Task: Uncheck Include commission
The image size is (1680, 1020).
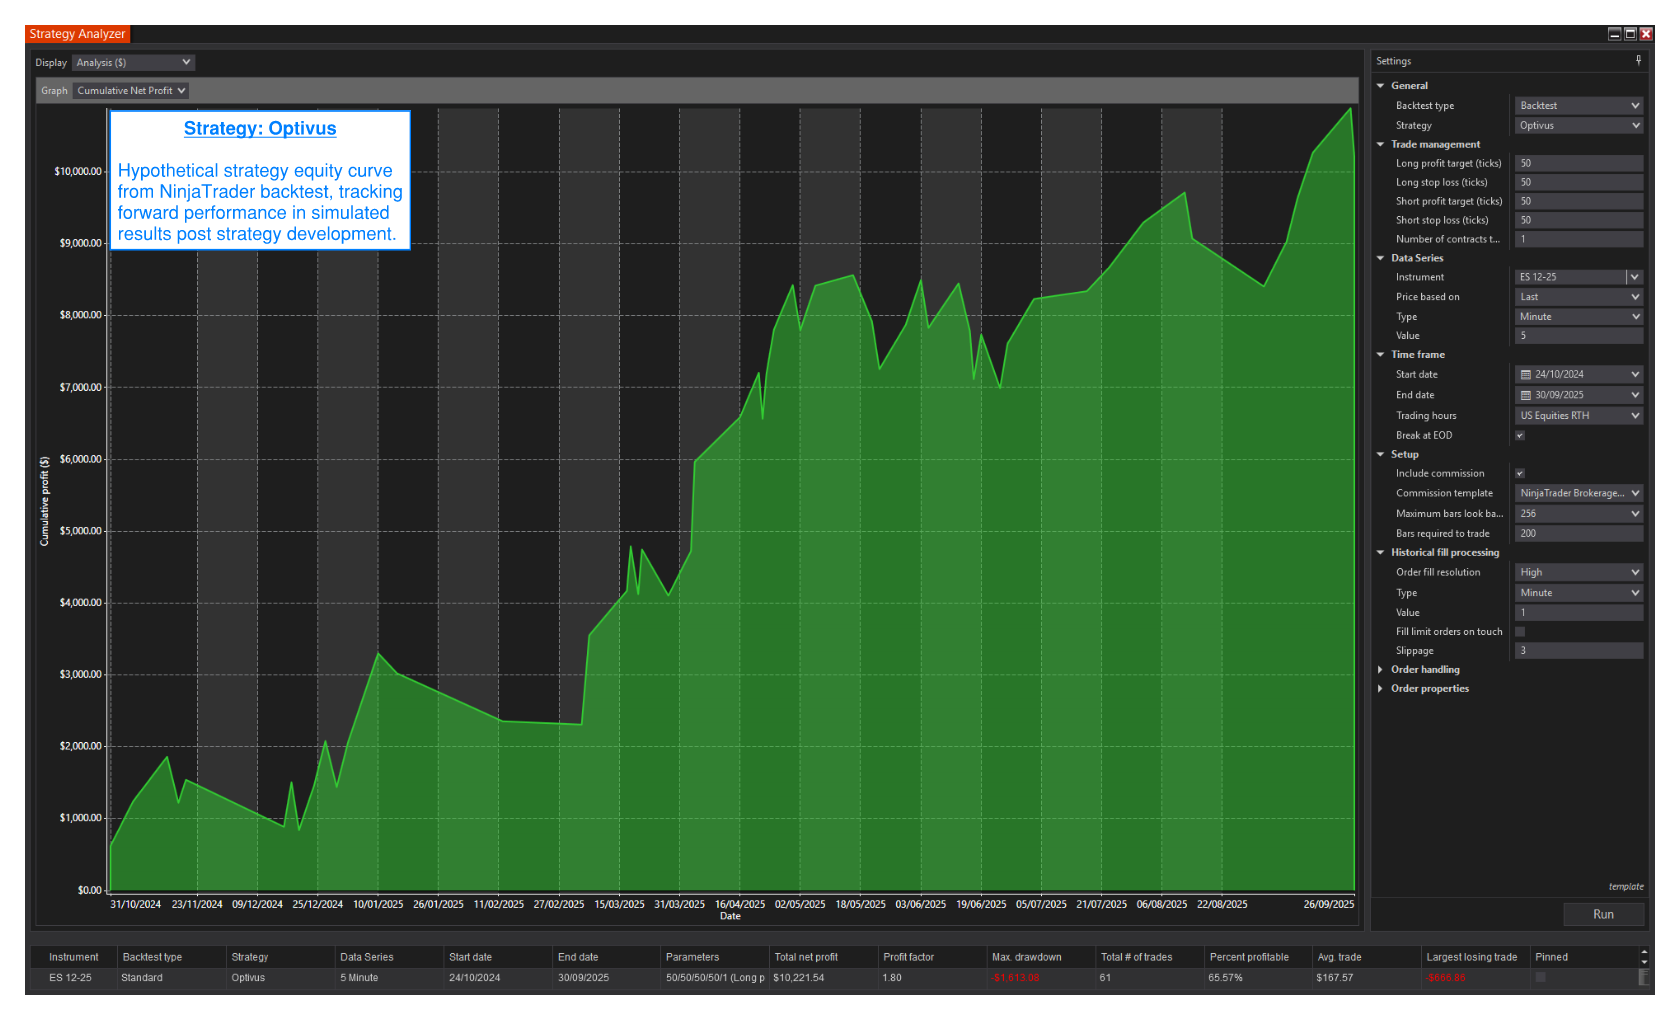Action: click(x=1520, y=474)
